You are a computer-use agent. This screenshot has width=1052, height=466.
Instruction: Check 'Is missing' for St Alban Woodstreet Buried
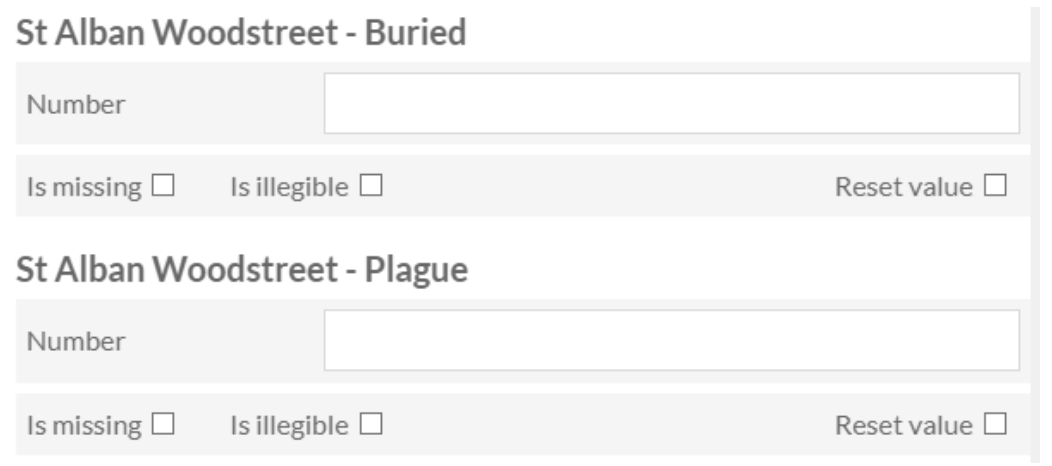163,185
